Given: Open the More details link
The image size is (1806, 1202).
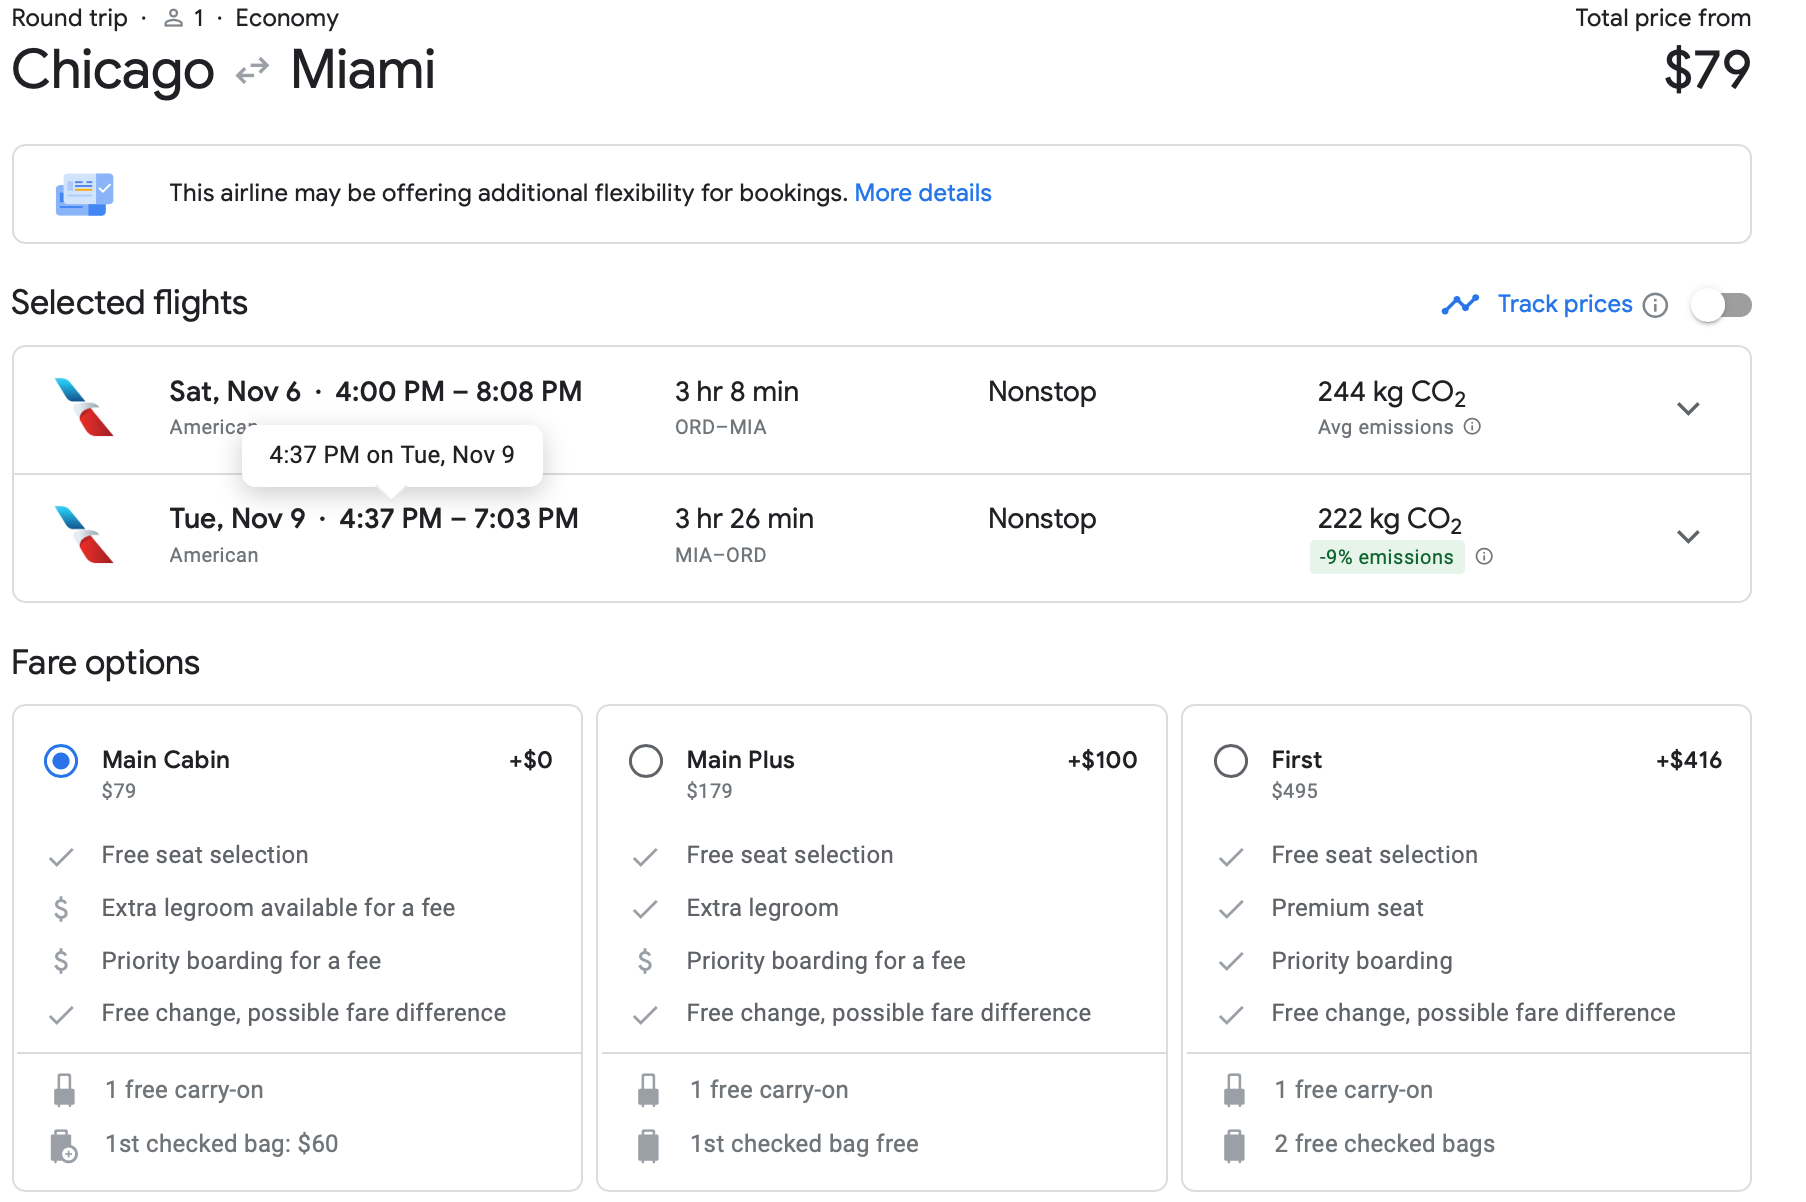Looking at the screenshot, I should tap(922, 193).
